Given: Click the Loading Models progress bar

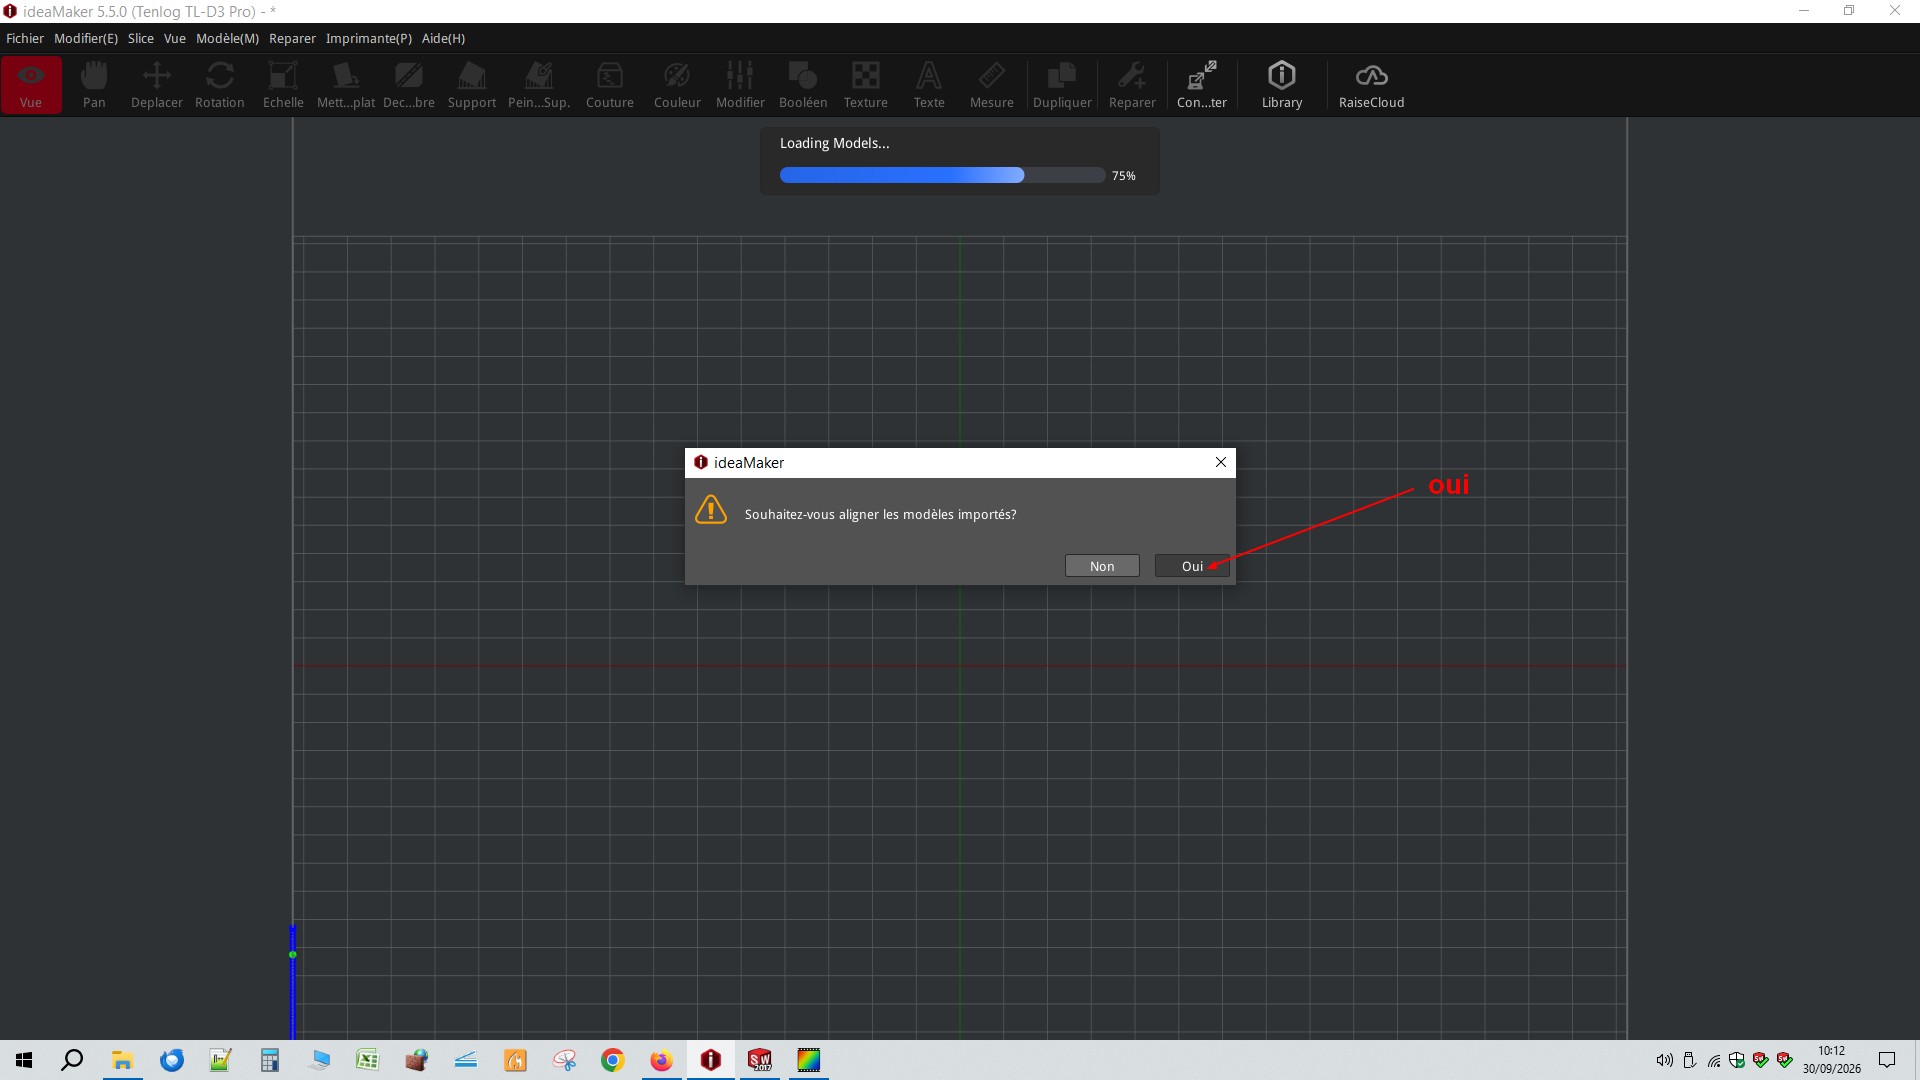Looking at the screenshot, I should coord(942,175).
